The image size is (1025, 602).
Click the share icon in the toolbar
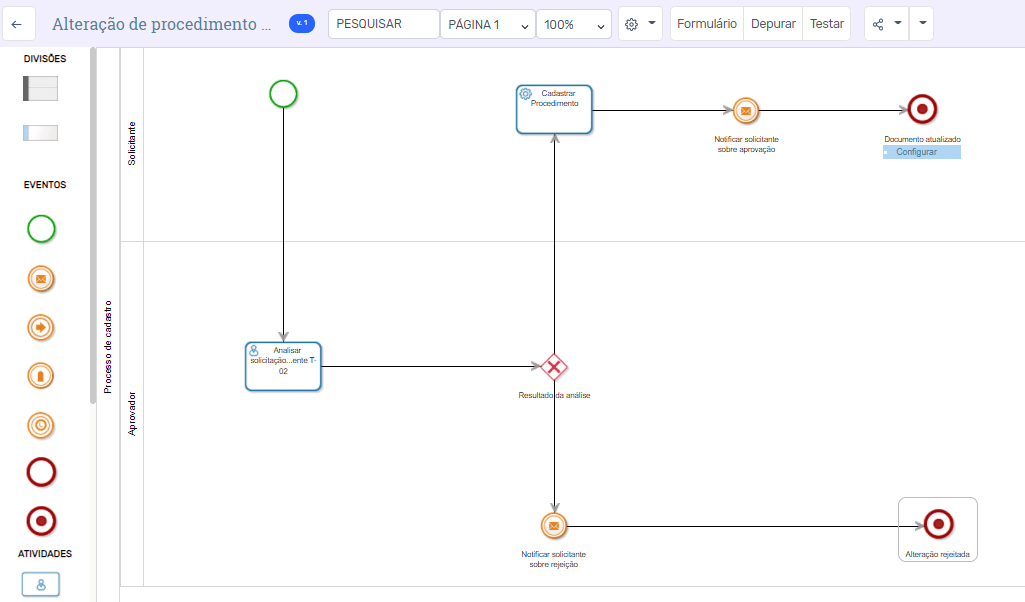tap(878, 22)
